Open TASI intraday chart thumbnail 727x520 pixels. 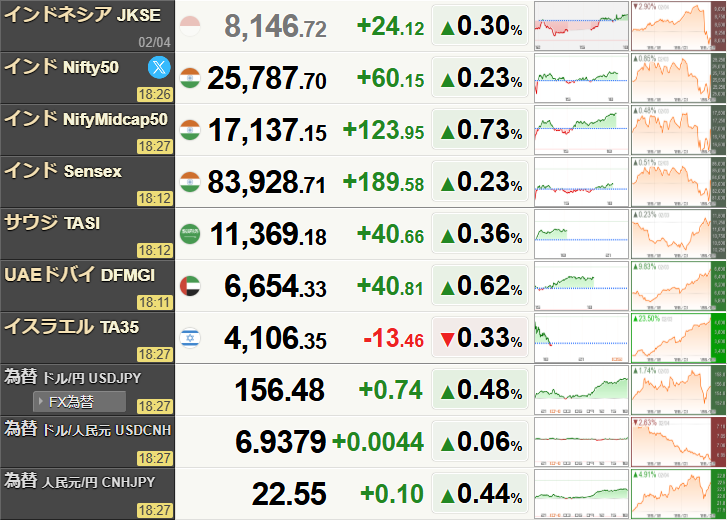(581, 234)
